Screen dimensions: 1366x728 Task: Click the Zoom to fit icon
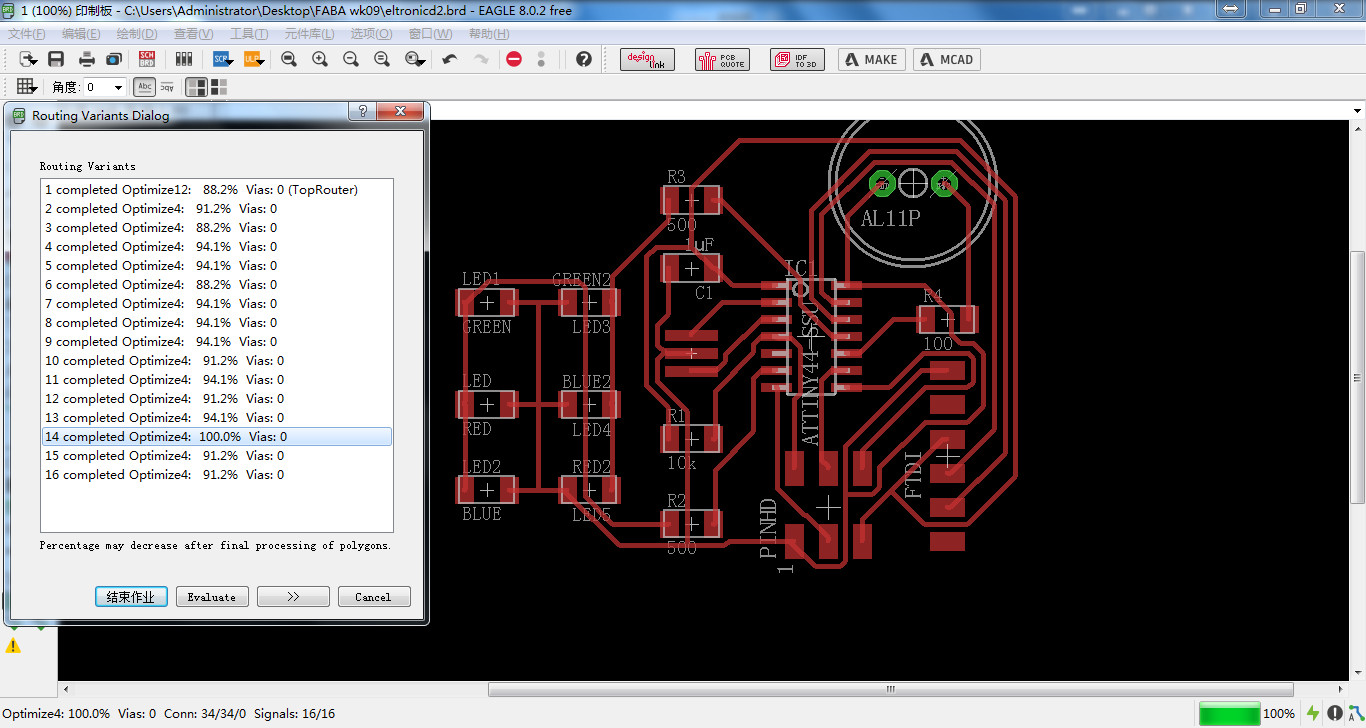[x=289, y=59]
